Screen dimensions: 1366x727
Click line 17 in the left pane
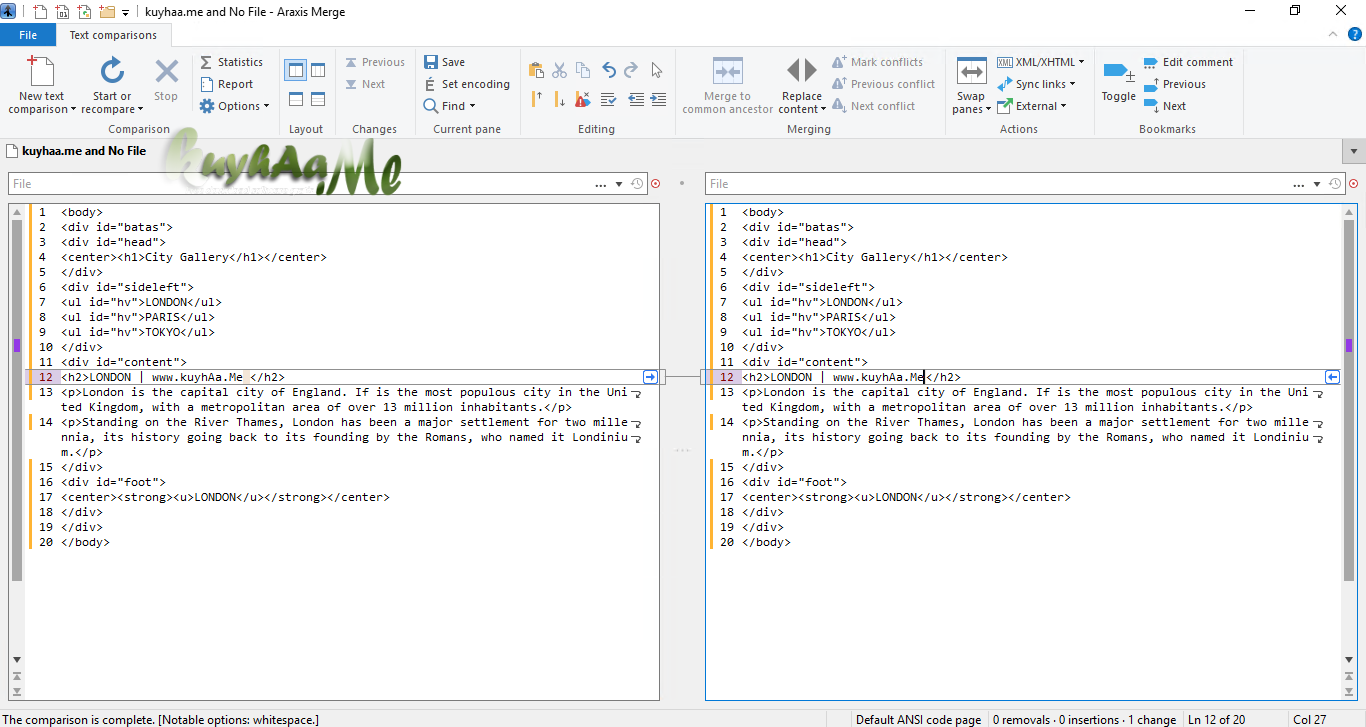click(225, 497)
